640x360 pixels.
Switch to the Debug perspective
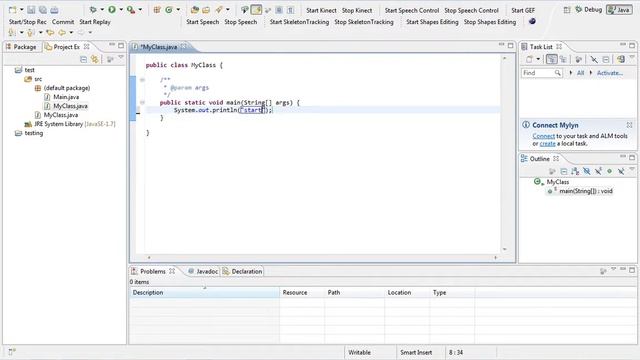point(589,10)
